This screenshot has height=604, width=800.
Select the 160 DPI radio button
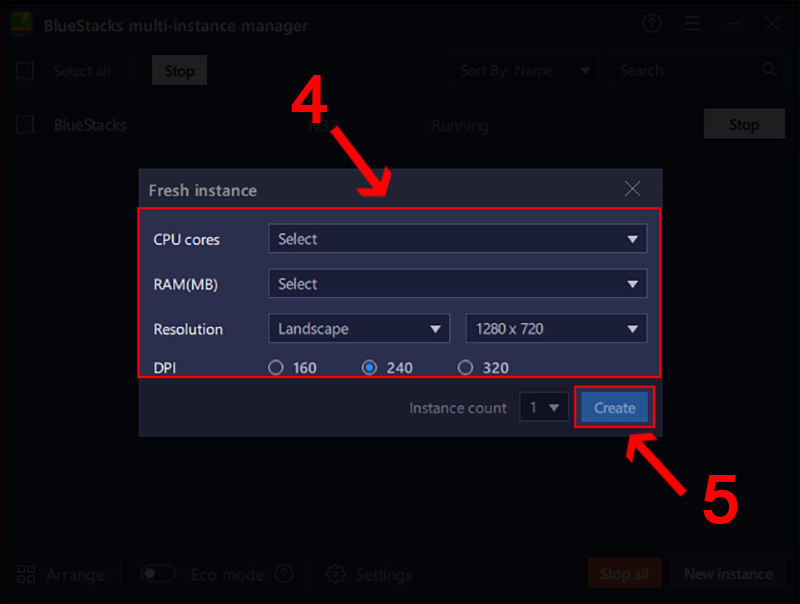tap(276, 367)
